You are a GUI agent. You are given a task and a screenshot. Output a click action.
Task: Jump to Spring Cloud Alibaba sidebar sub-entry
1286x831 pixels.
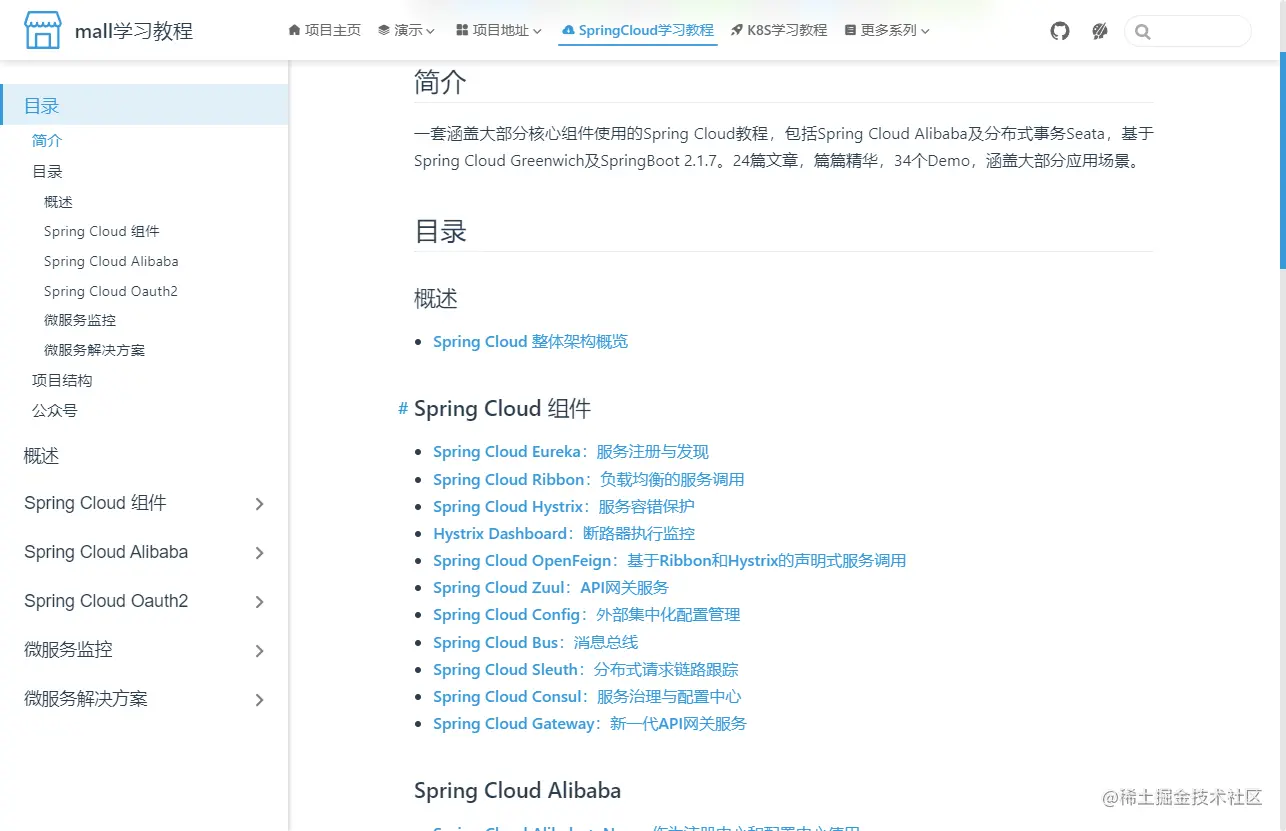coord(111,261)
